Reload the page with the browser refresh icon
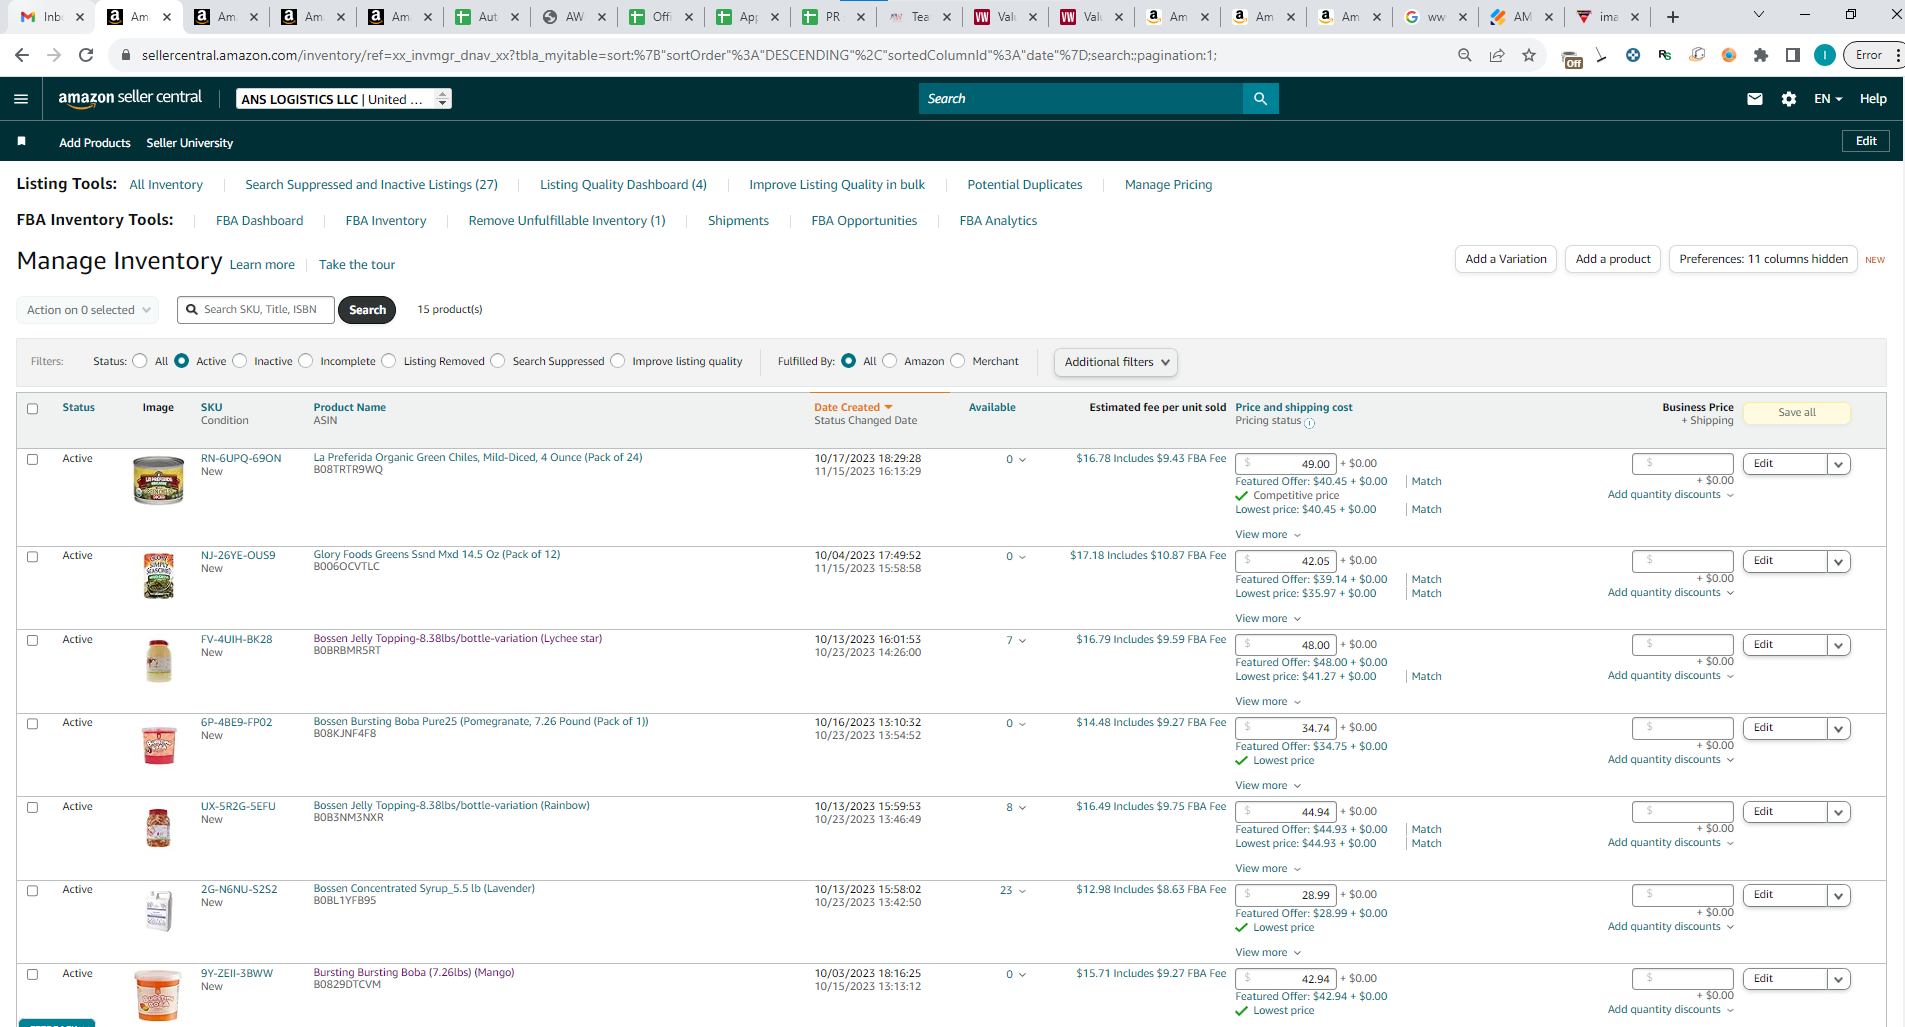Screen dimensions: 1905x1027 click(86, 55)
